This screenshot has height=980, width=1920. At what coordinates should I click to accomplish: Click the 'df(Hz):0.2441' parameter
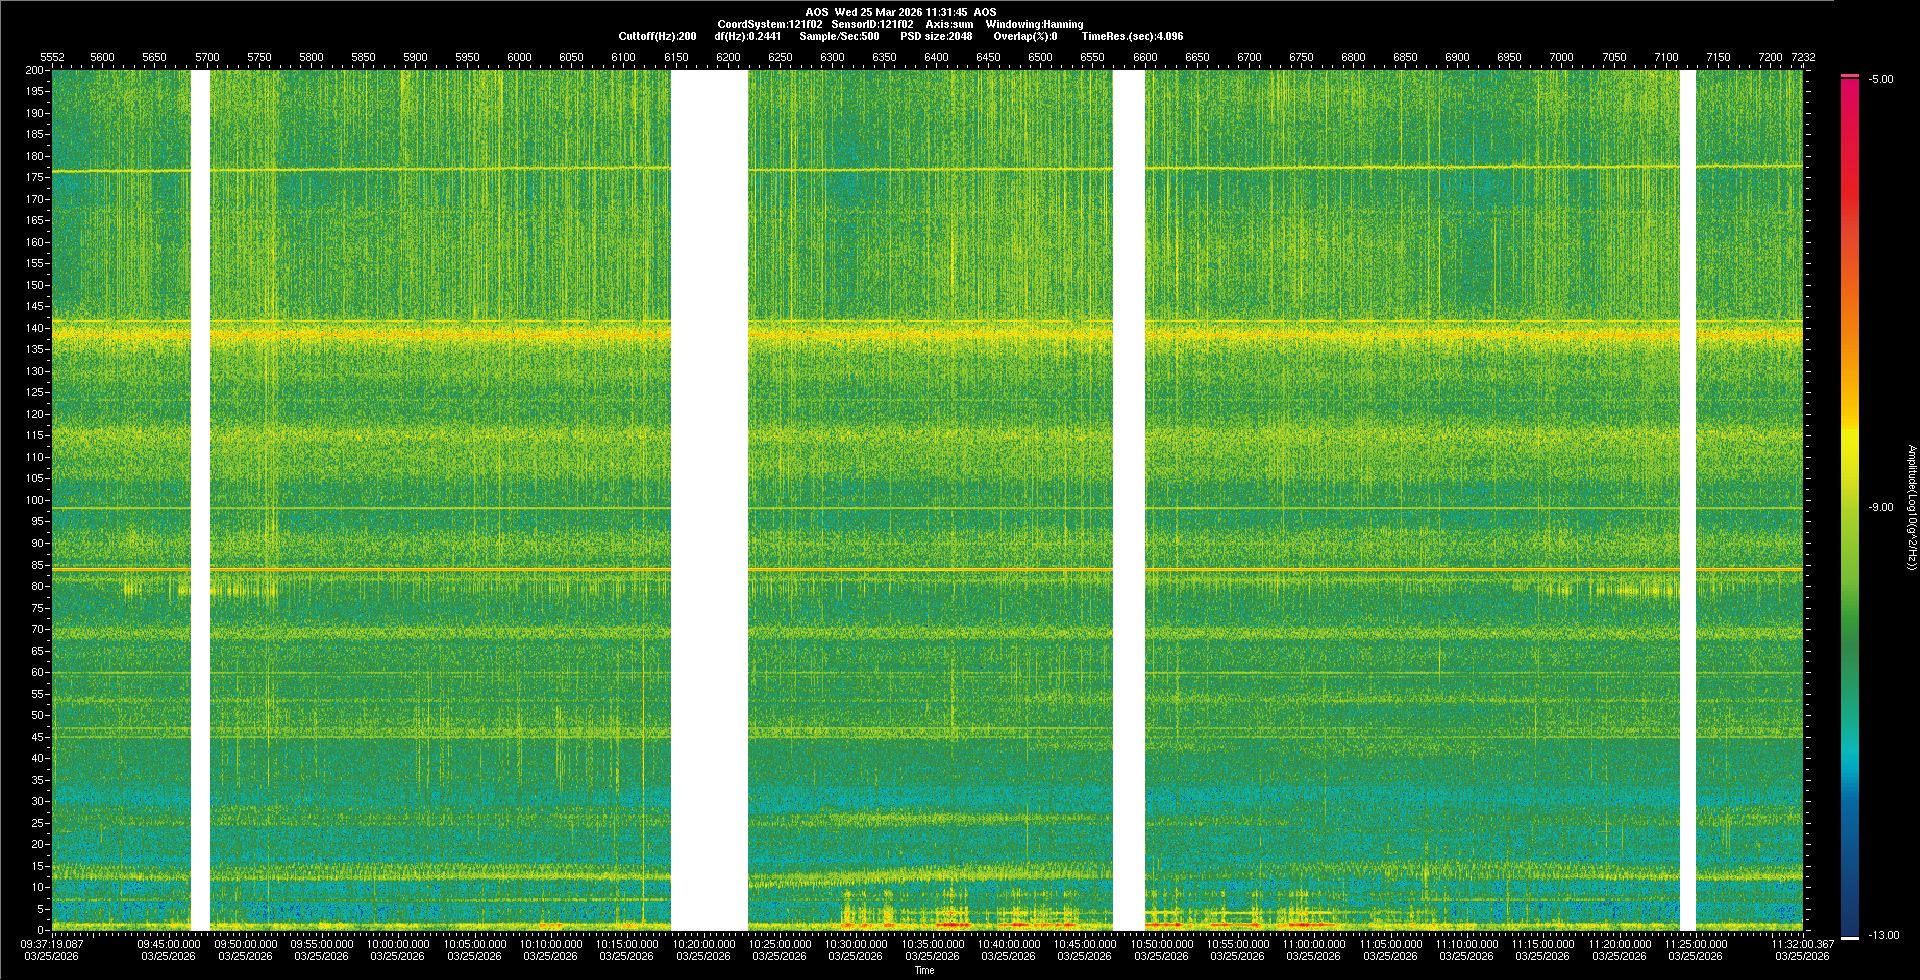click(747, 36)
